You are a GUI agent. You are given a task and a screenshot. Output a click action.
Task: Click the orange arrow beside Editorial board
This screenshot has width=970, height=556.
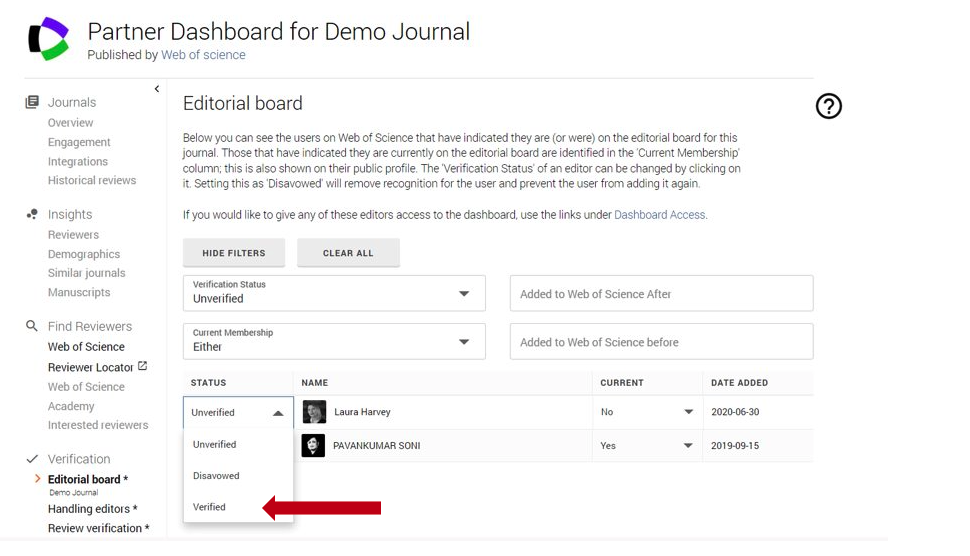coord(38,479)
